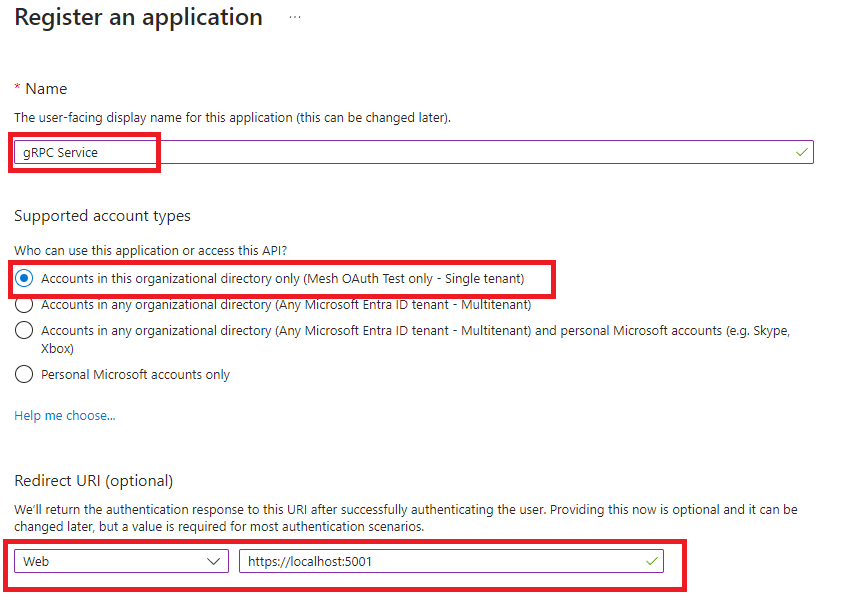856x616 pixels.
Task: Click the red required asterisk beside Name
Action: point(17,89)
